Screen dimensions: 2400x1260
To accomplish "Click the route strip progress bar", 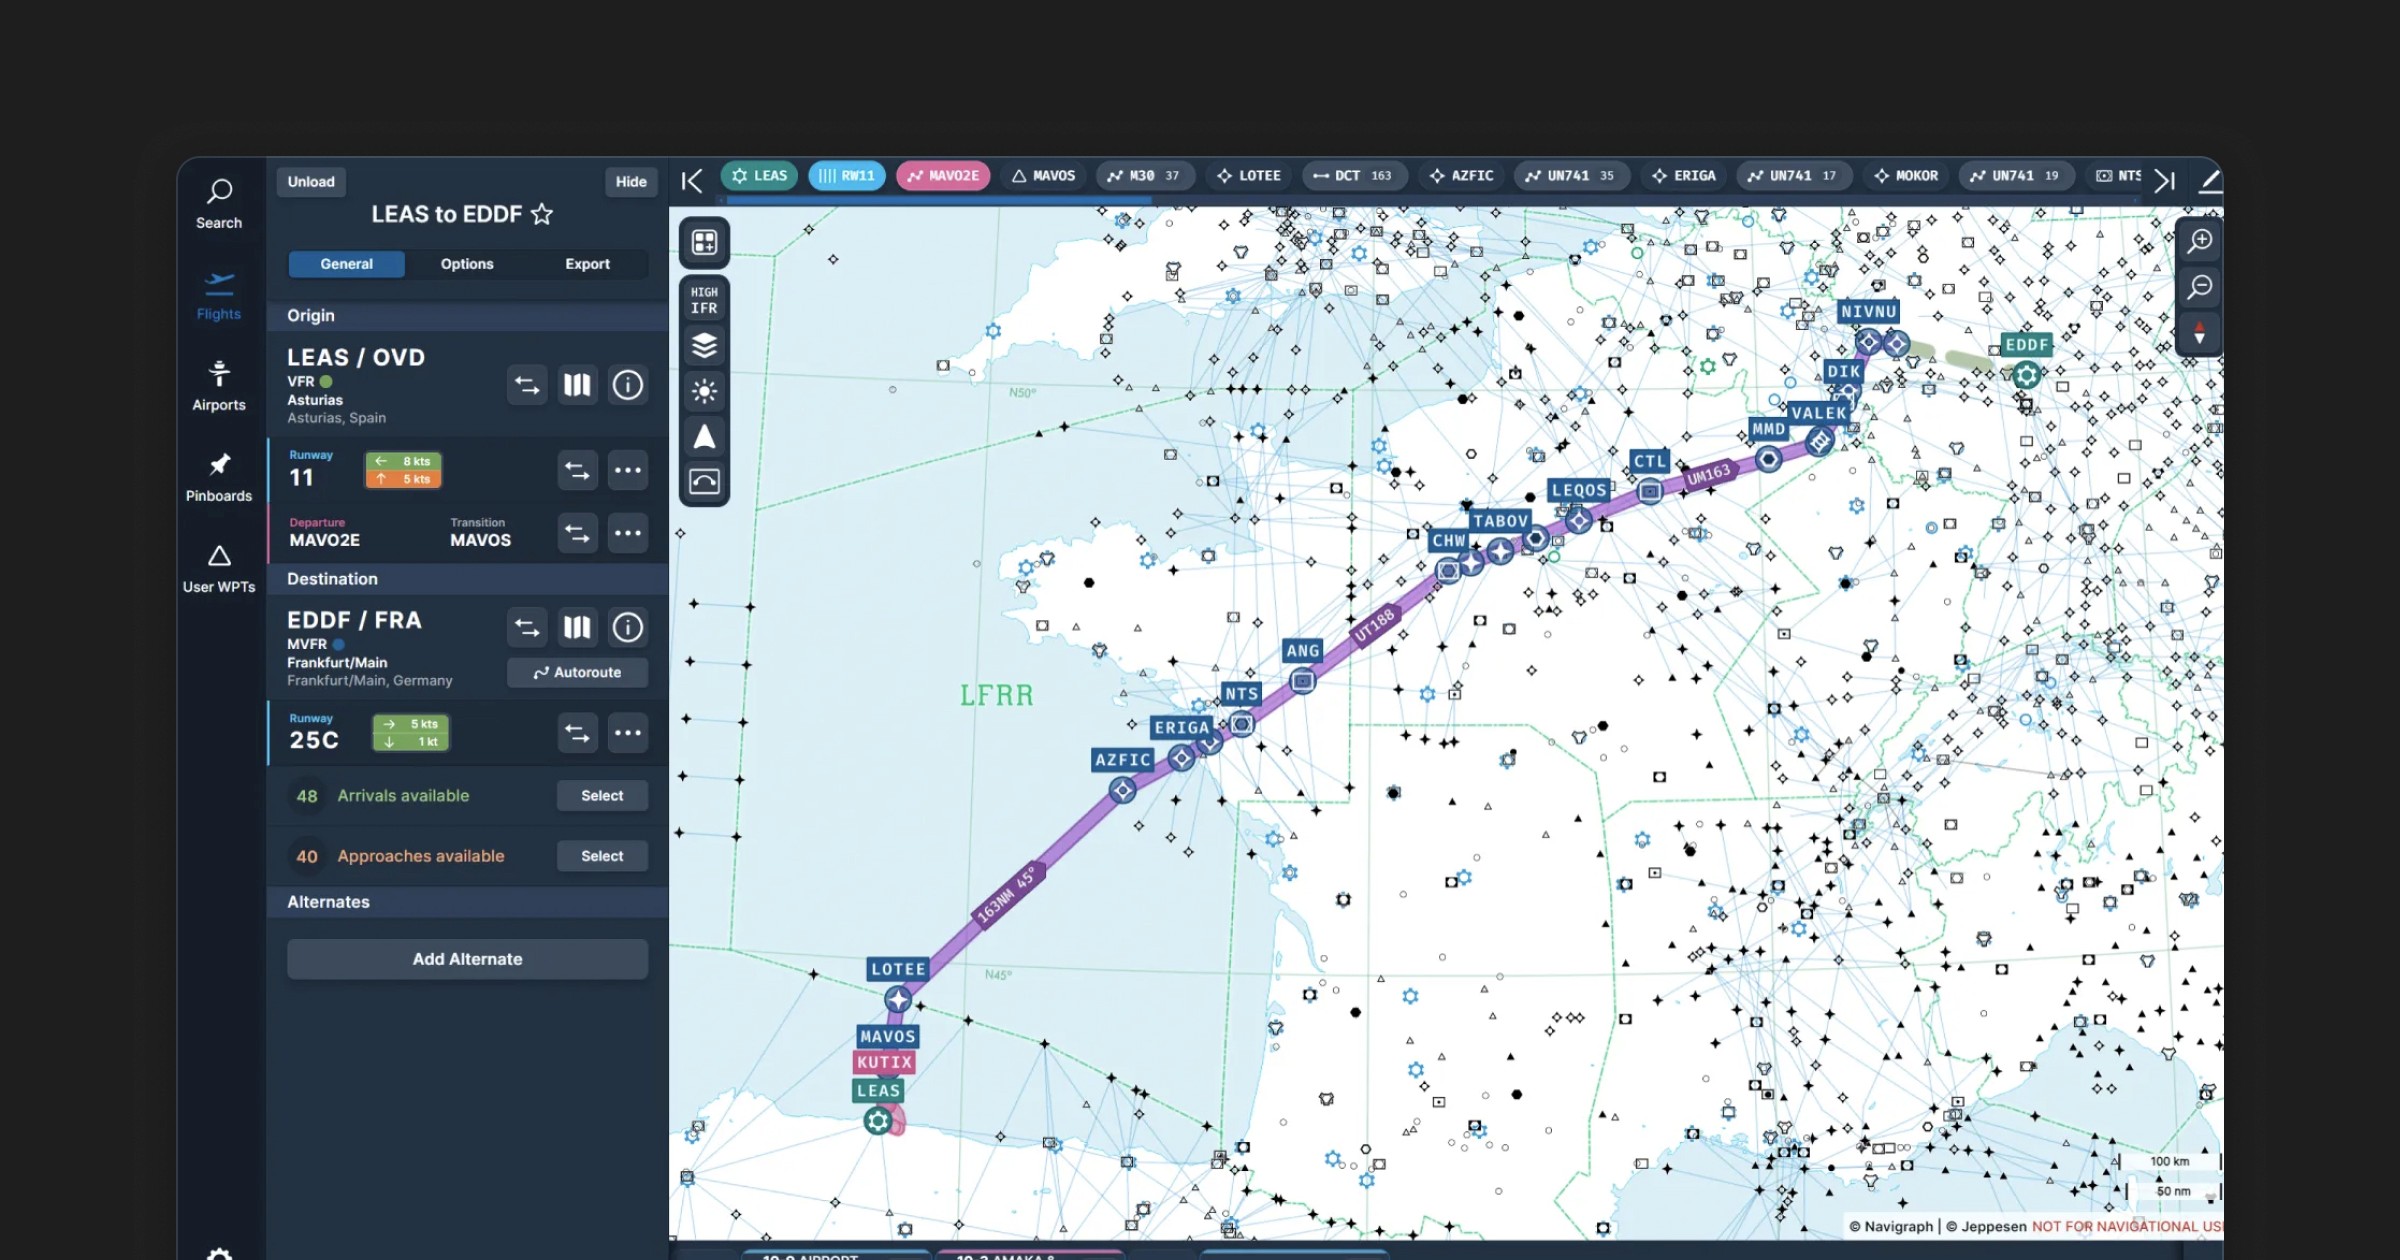I will click(x=938, y=200).
